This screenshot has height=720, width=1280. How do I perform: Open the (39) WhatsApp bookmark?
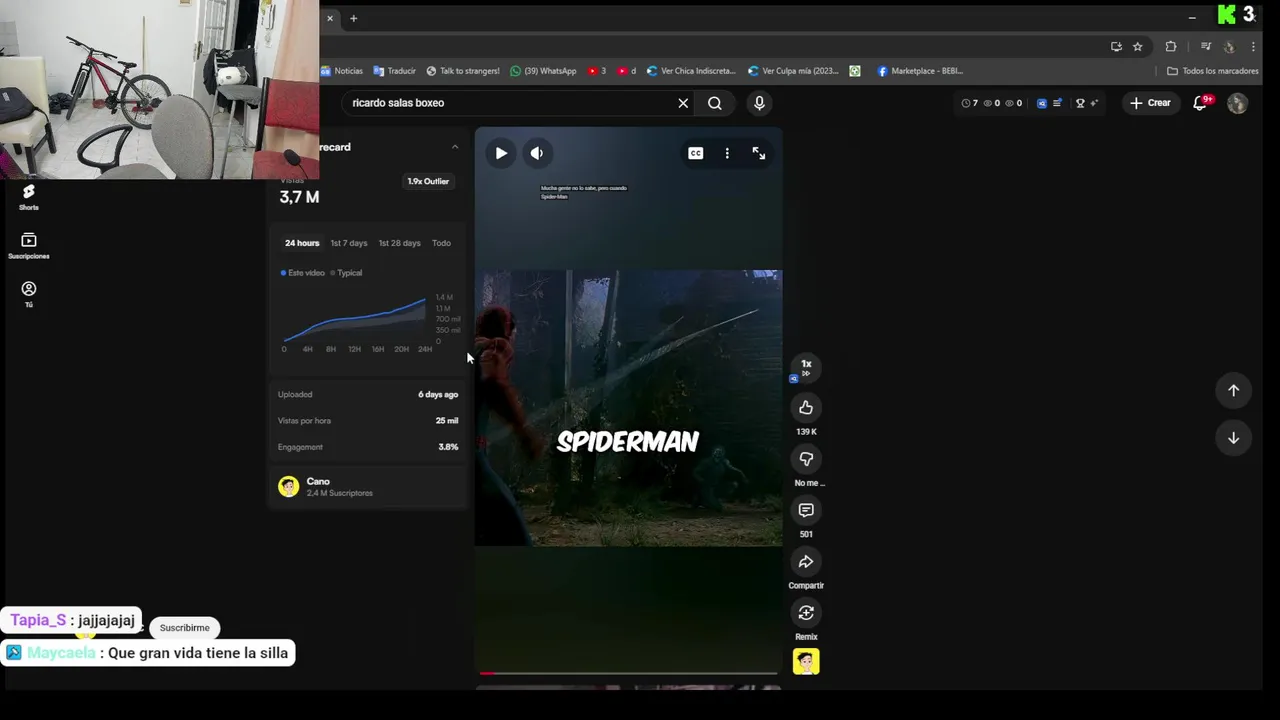(x=543, y=71)
